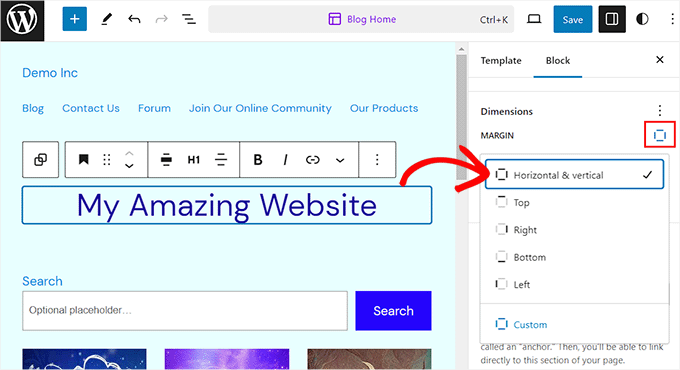Image resolution: width=680 pixels, height=370 pixels.
Task: Open the Contact Us navigation link
Action: pos(91,108)
